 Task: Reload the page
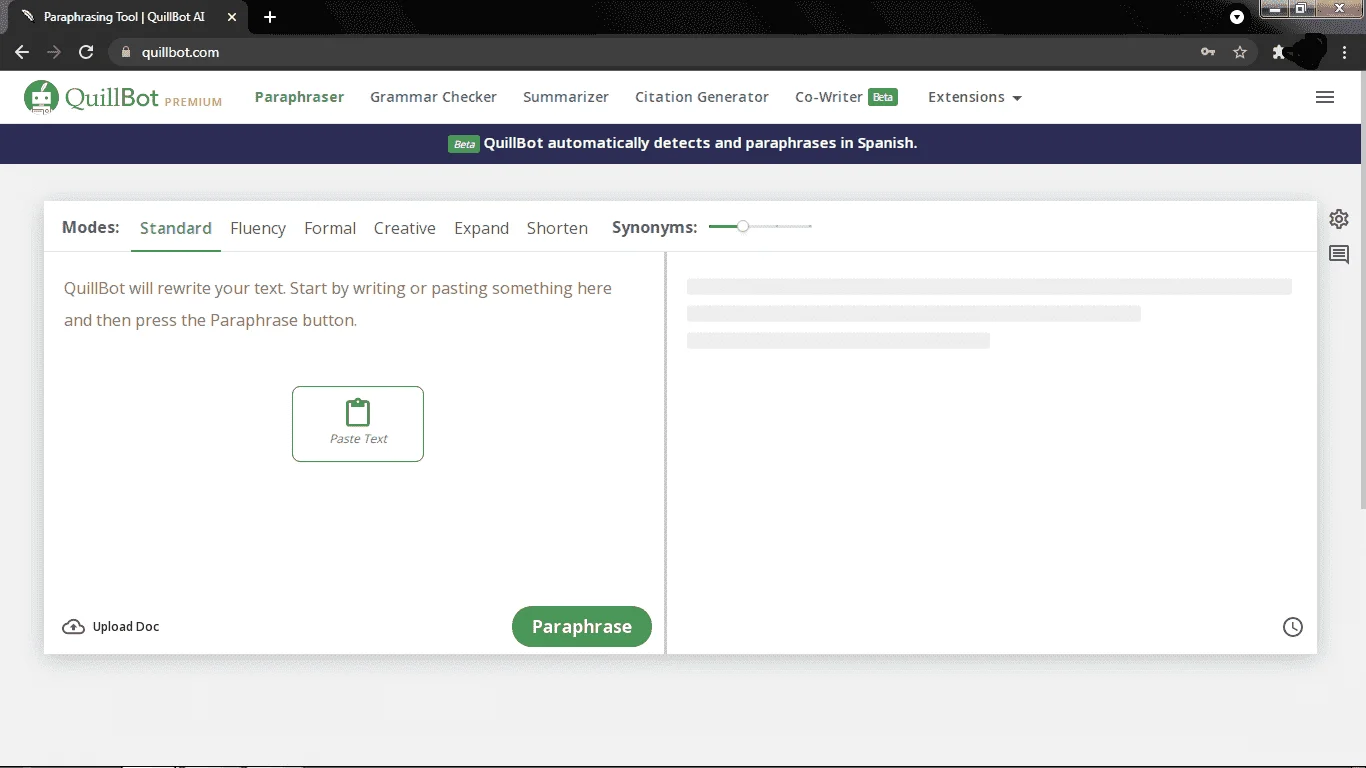coord(86,52)
